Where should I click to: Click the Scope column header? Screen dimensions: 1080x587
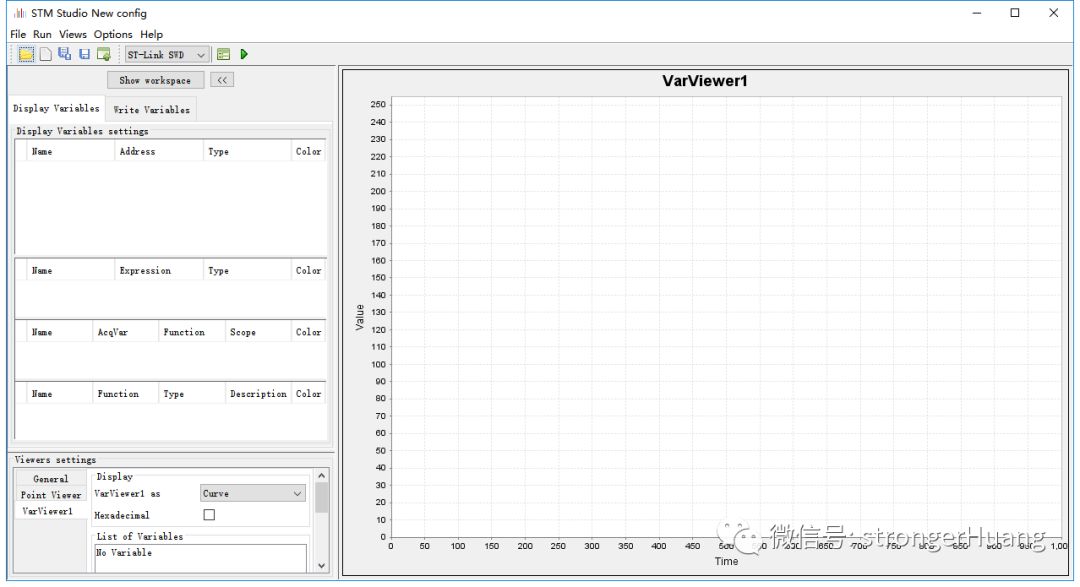(258, 332)
